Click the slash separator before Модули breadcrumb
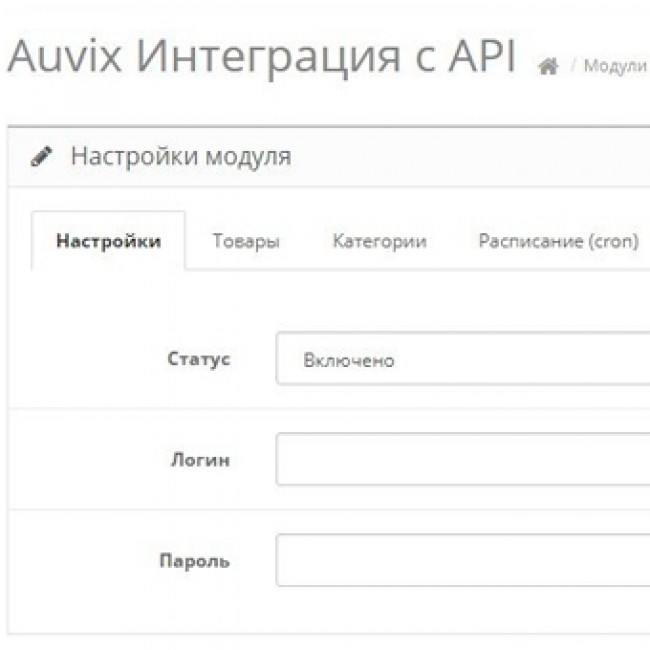 coord(575,68)
